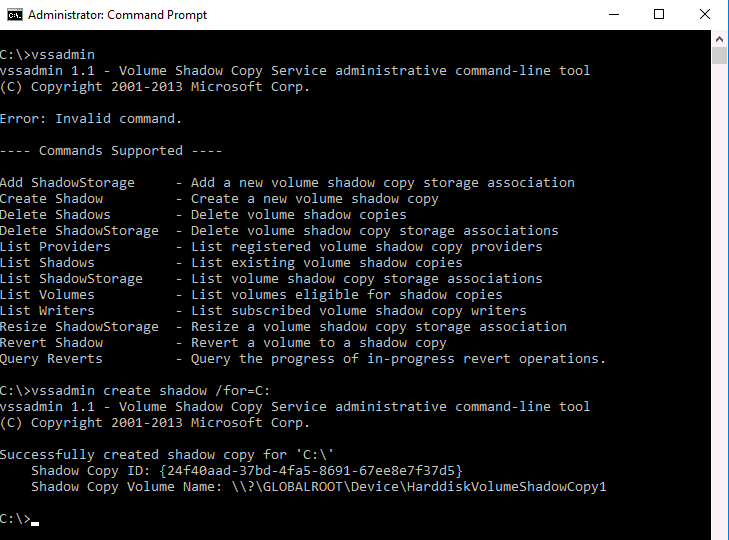729x540 pixels.
Task: Click the 'Query Reverts' command entry
Action: coord(51,359)
